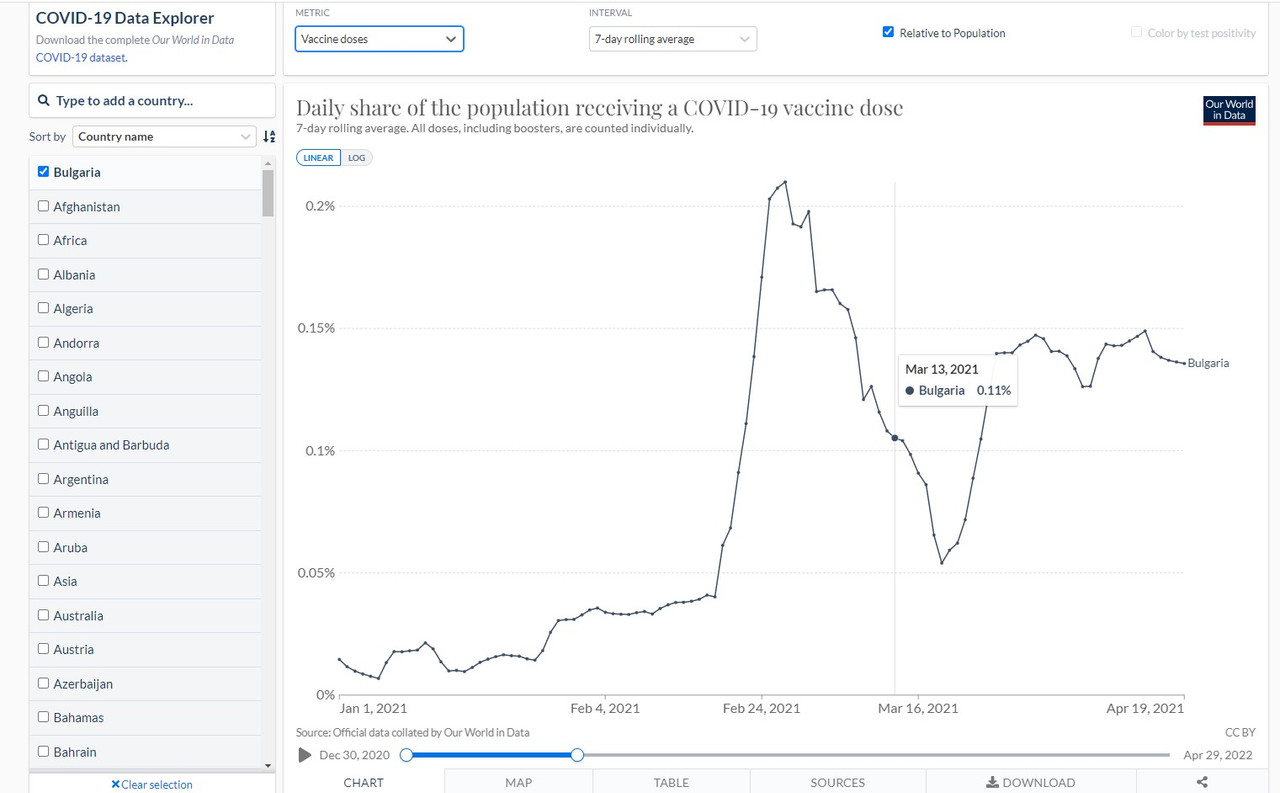1280x793 pixels.
Task: Check the Antigua and Barbuda checkbox
Action: coord(43,444)
